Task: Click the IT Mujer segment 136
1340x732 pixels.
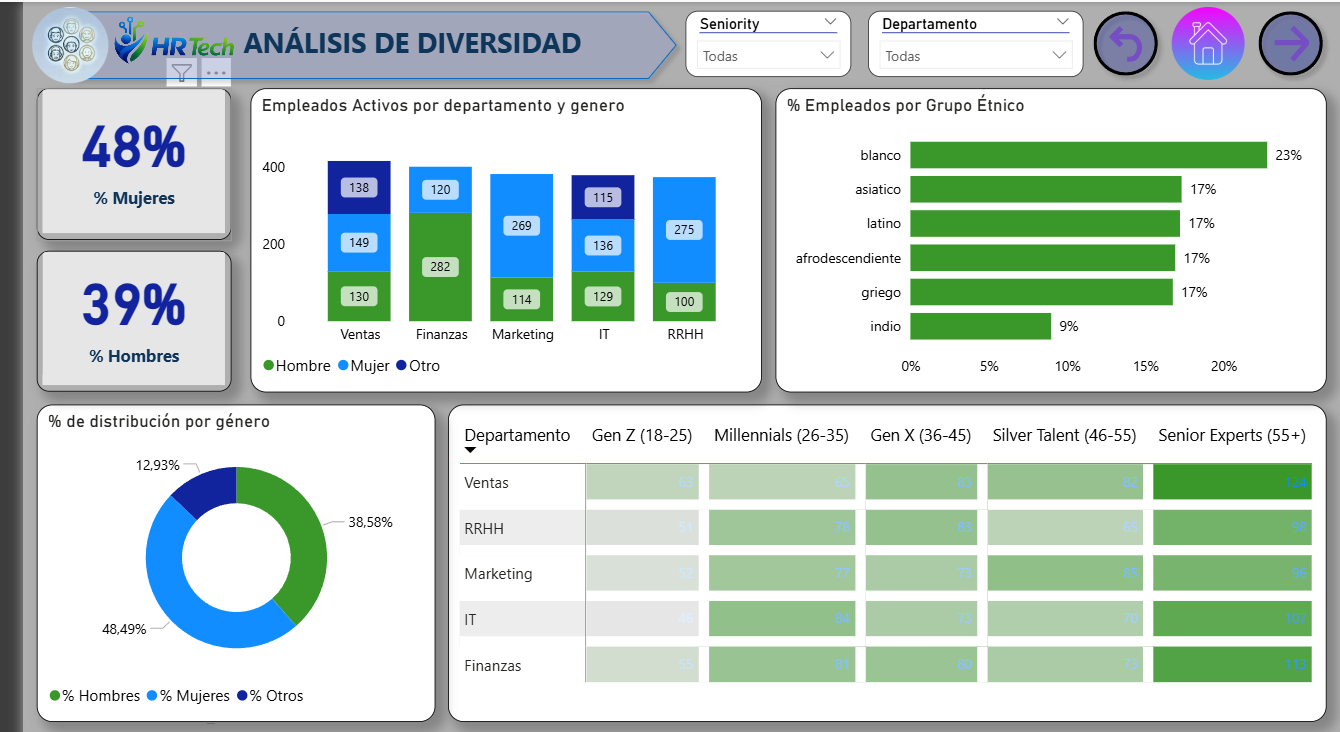Action: tap(603, 246)
